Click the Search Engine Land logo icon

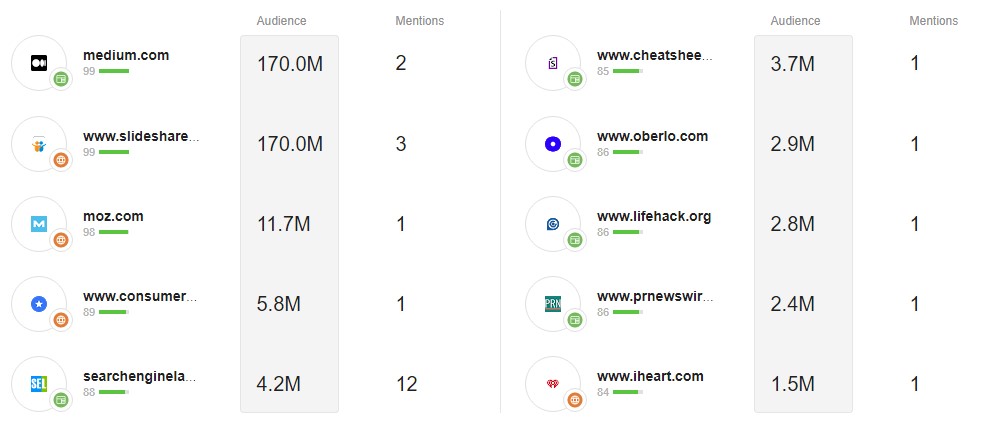tap(39, 384)
